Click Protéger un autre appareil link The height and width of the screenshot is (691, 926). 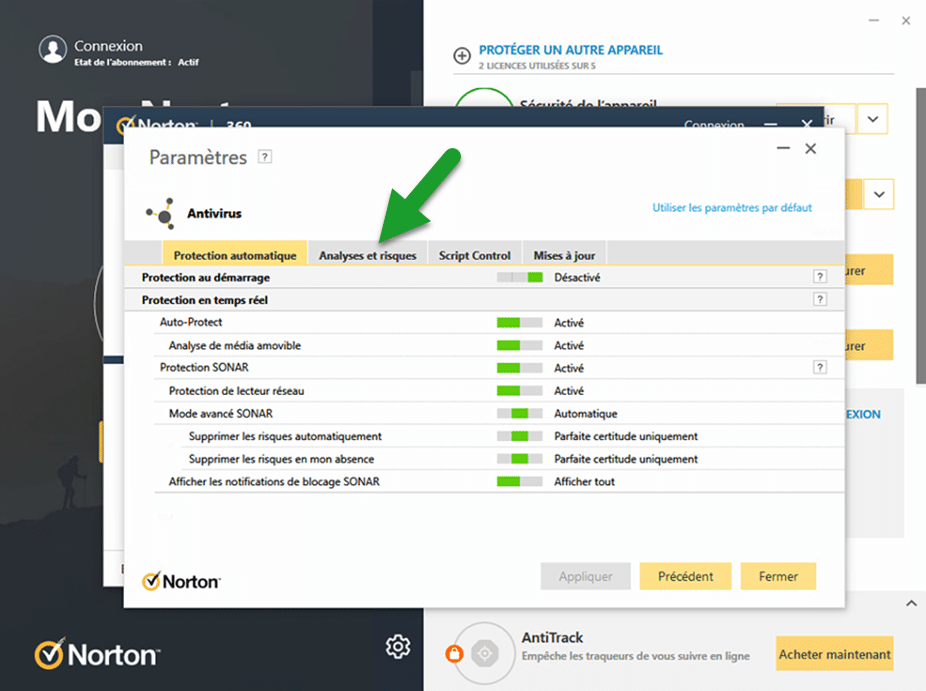[570, 50]
